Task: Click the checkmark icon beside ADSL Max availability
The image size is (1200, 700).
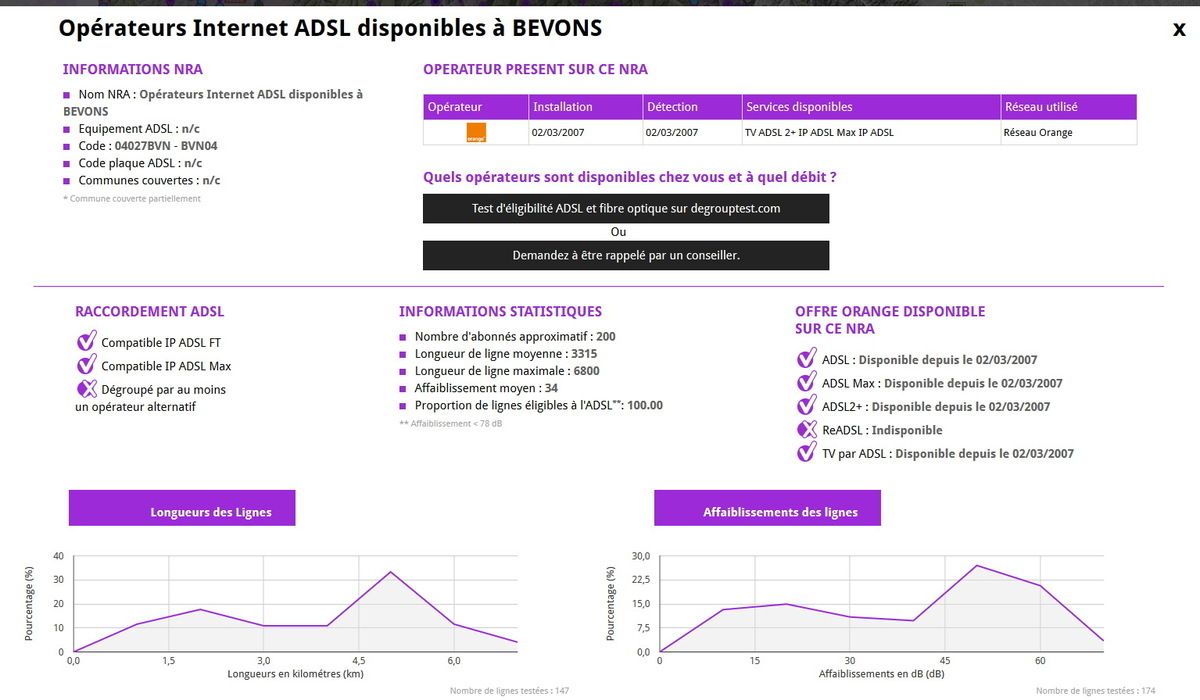Action: [x=807, y=382]
